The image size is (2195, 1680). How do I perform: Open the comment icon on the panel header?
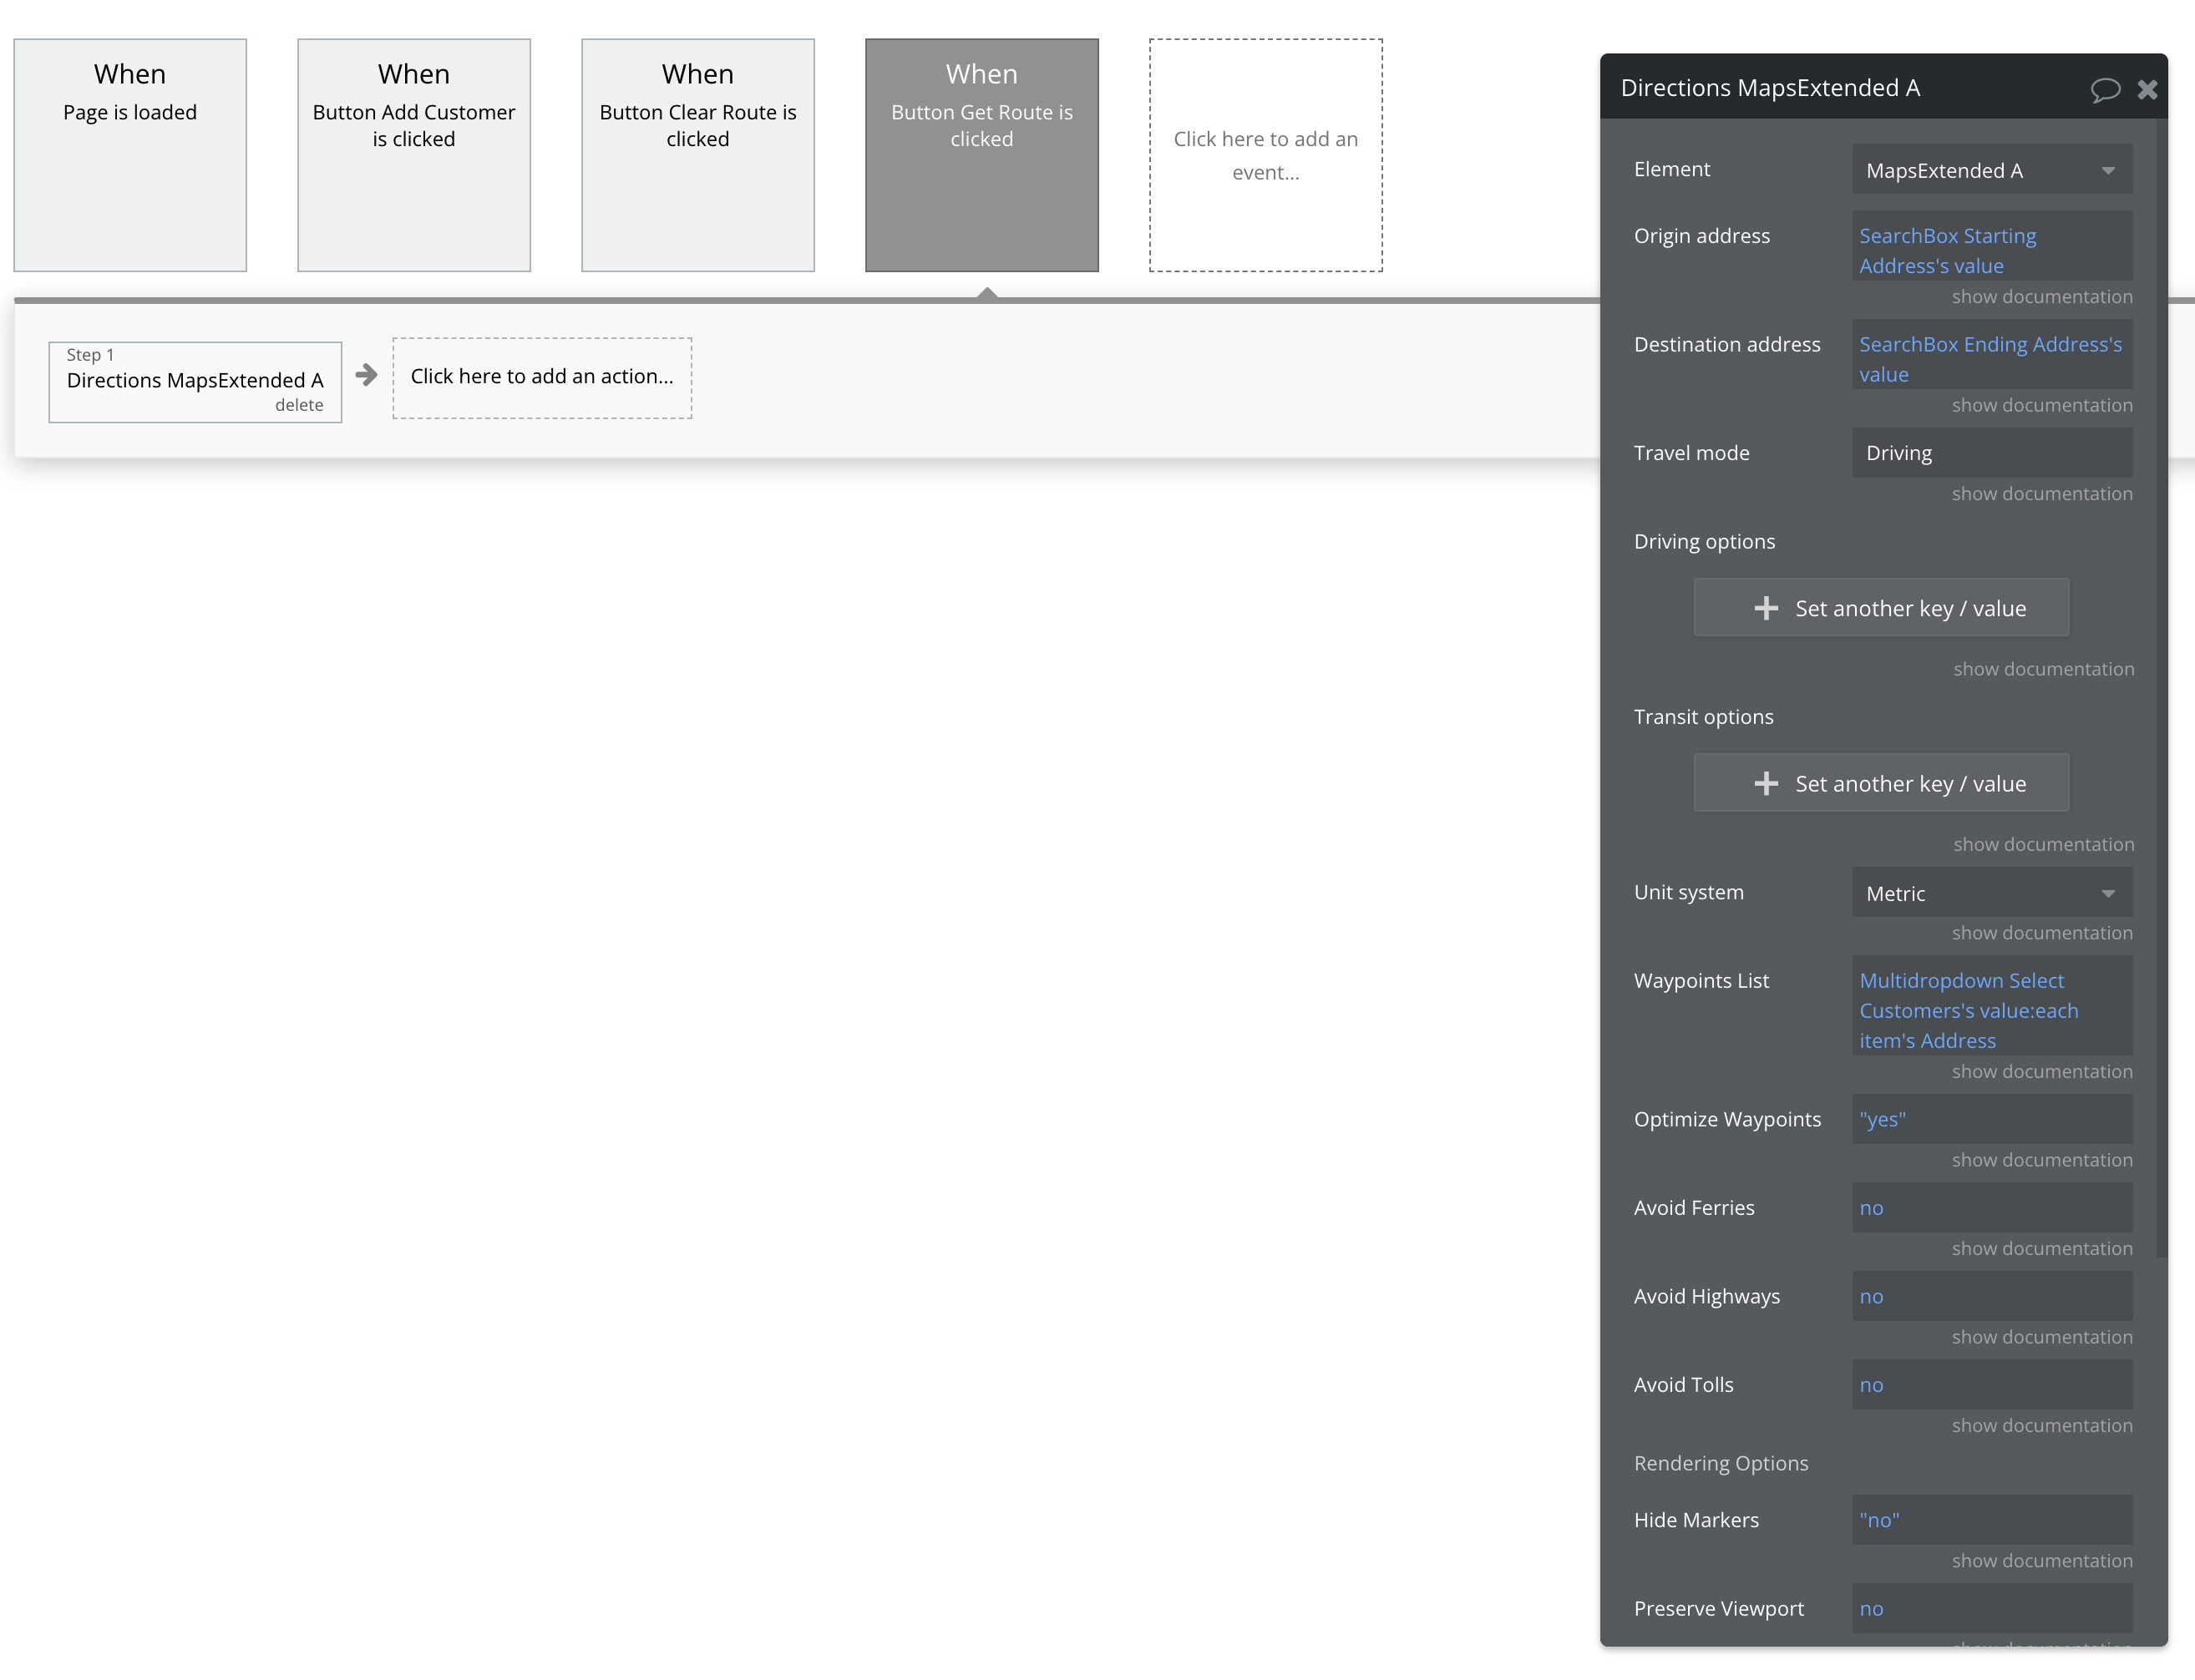[x=2105, y=90]
